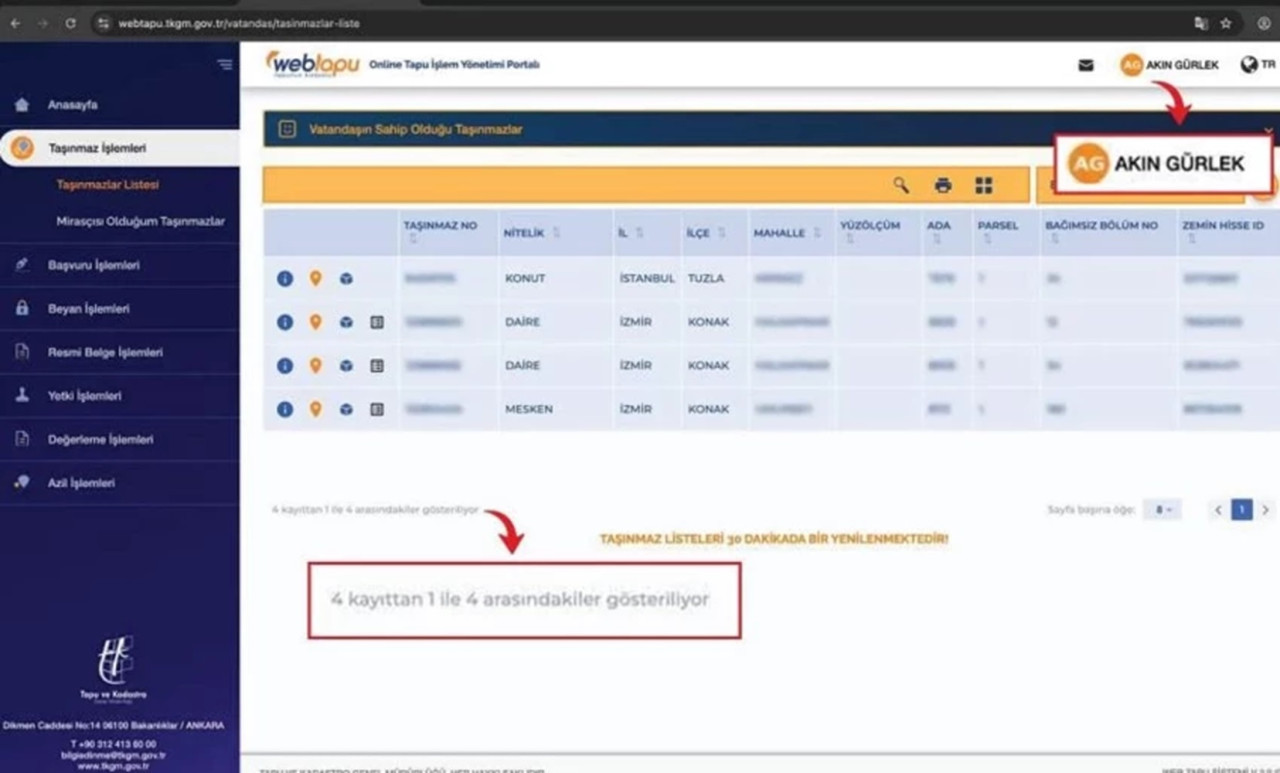Image resolution: width=1280 pixels, height=773 pixels.
Task: Click the info icon in the KONUT row
Action: 285,279
